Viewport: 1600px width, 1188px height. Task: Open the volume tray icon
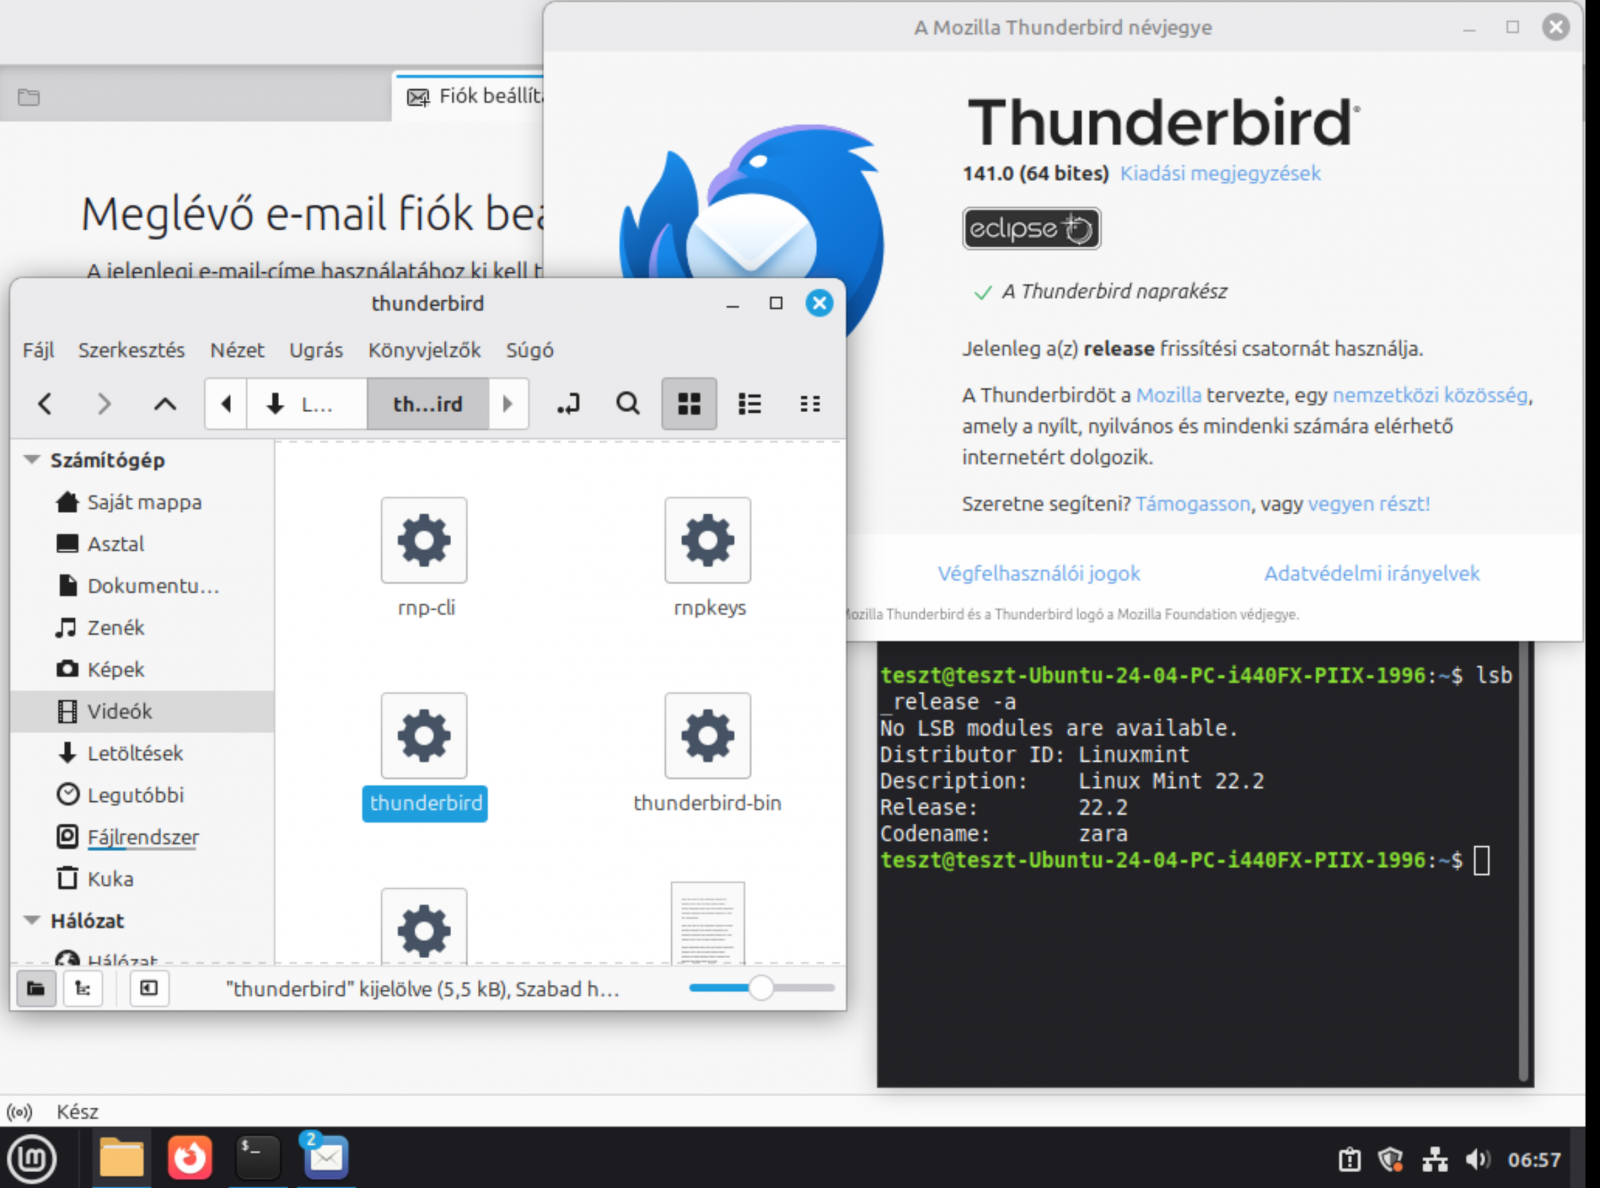click(x=1478, y=1160)
